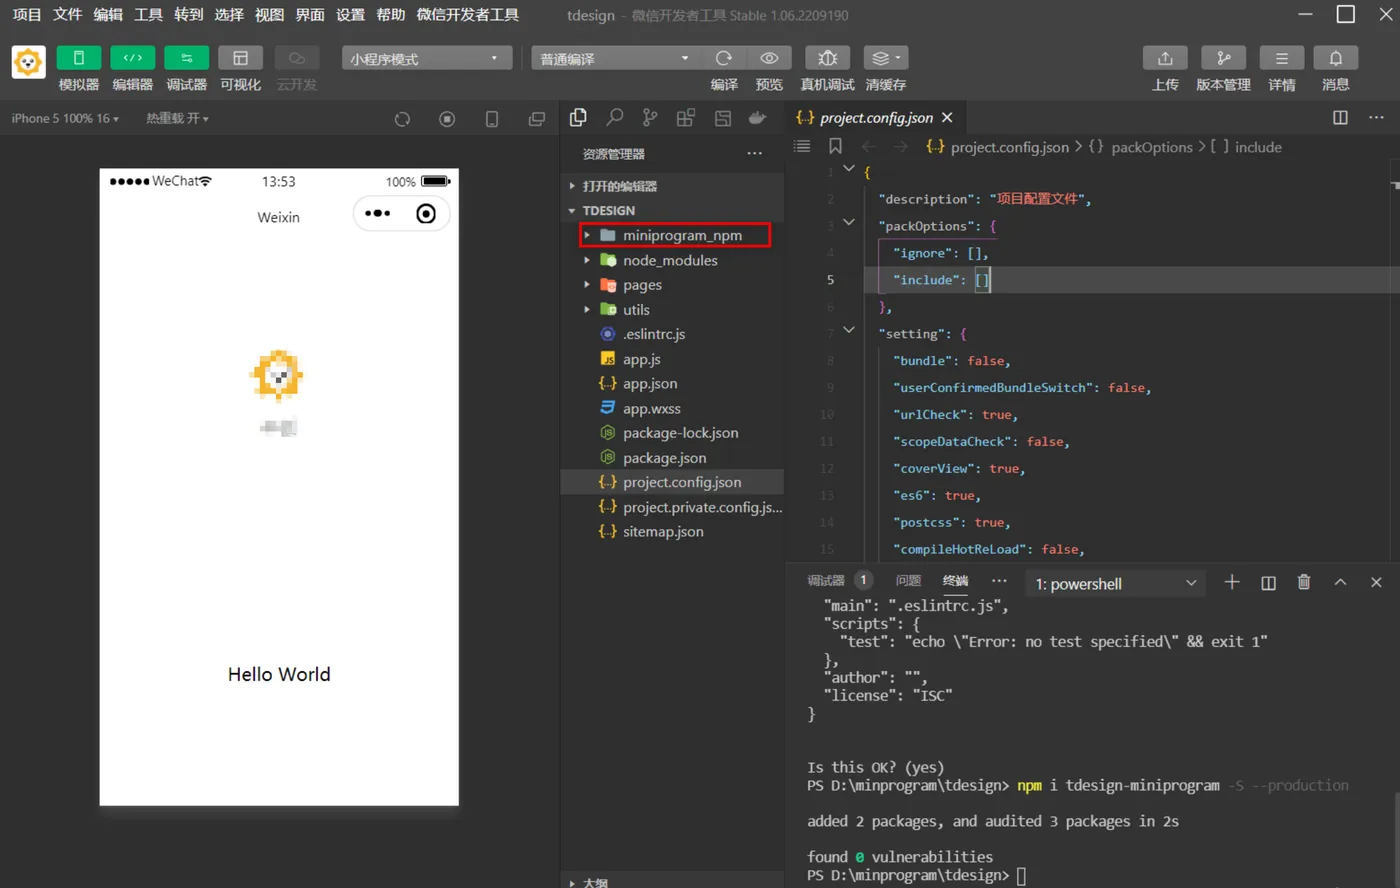Click the Compile (编译) refresh icon
The image size is (1400, 888).
[724, 59]
